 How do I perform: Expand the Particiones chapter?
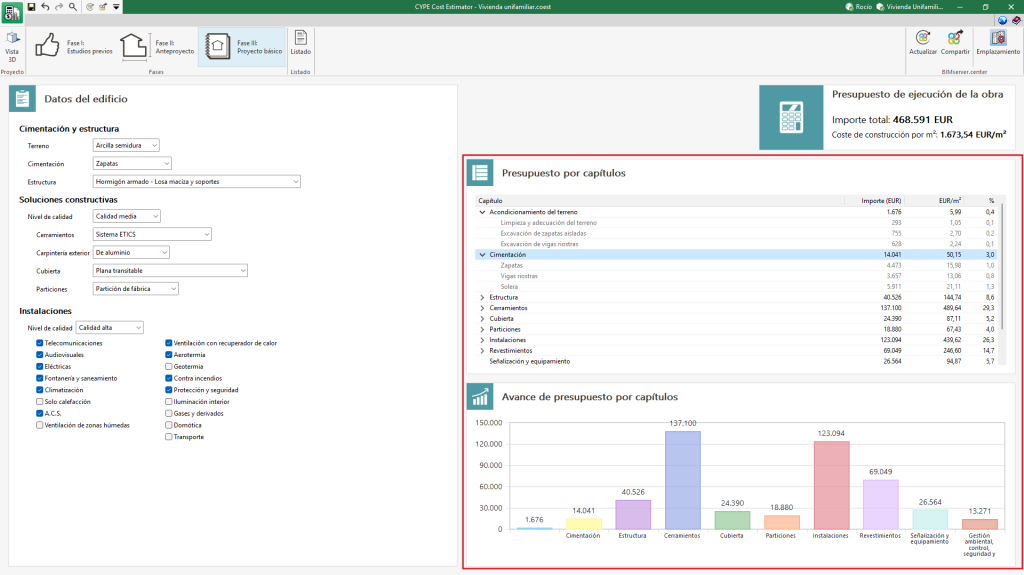[483, 329]
